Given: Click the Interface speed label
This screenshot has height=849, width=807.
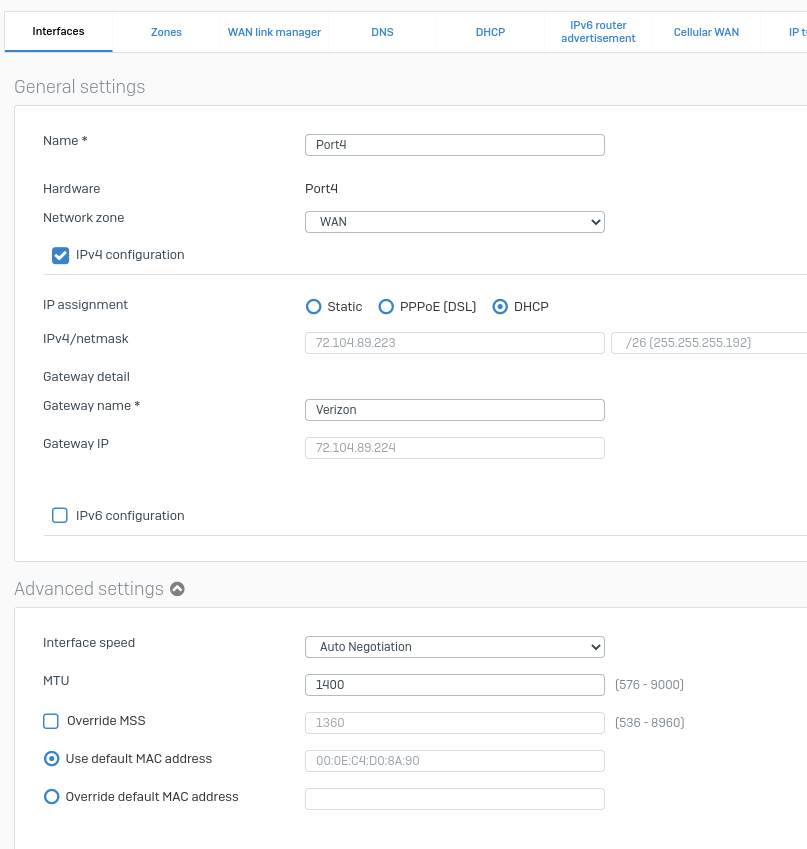Looking at the screenshot, I should tap(89, 643).
